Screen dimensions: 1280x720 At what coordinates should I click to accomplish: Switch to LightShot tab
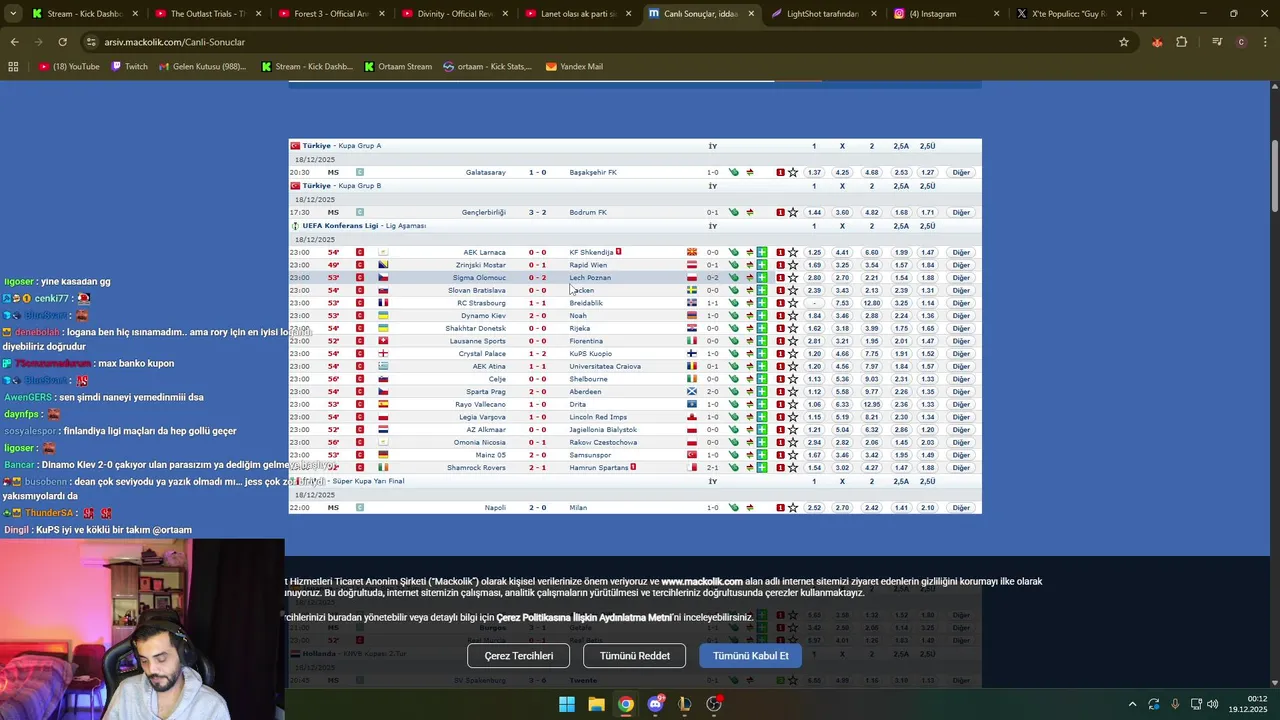coord(823,14)
